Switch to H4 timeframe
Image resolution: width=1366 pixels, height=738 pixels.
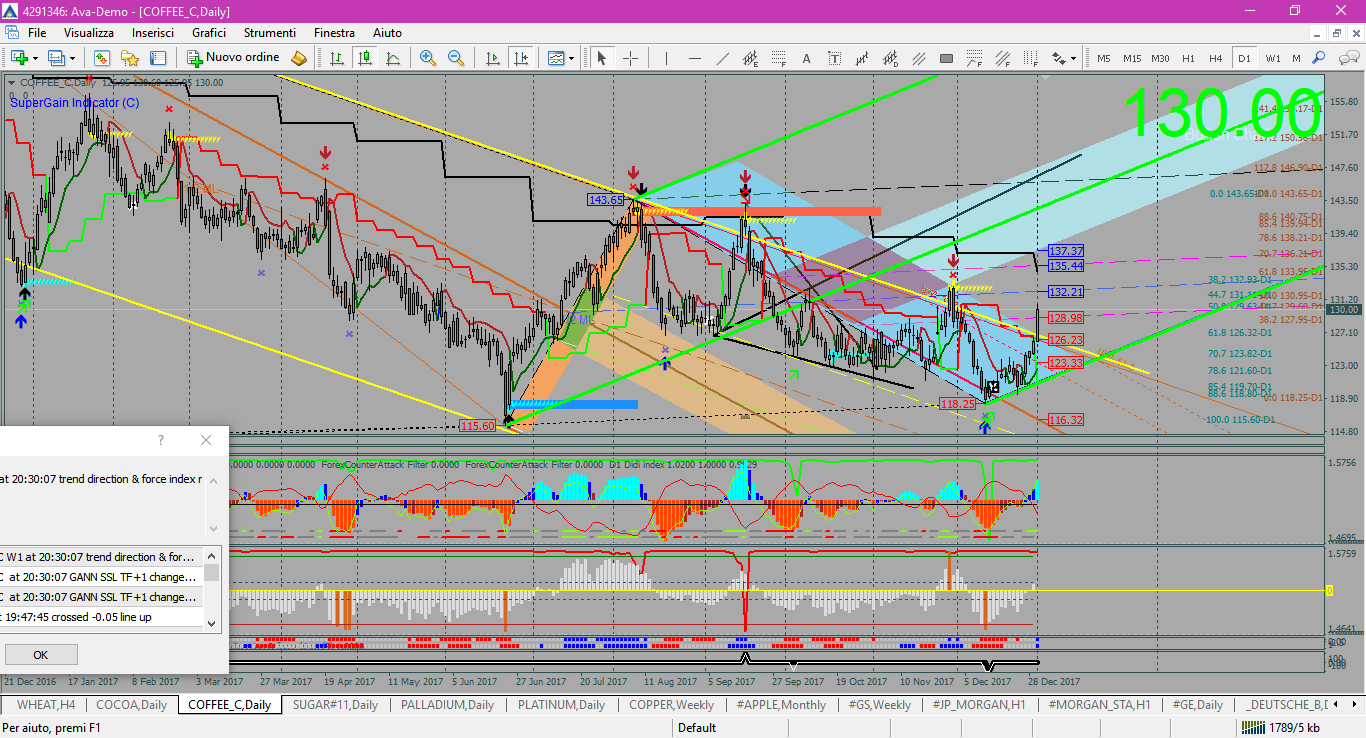1216,58
